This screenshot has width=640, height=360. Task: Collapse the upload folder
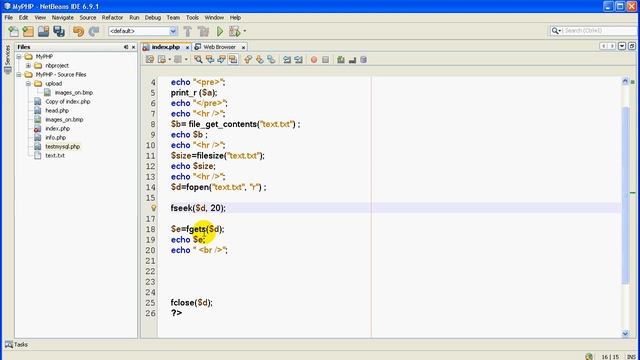[x=28, y=83]
